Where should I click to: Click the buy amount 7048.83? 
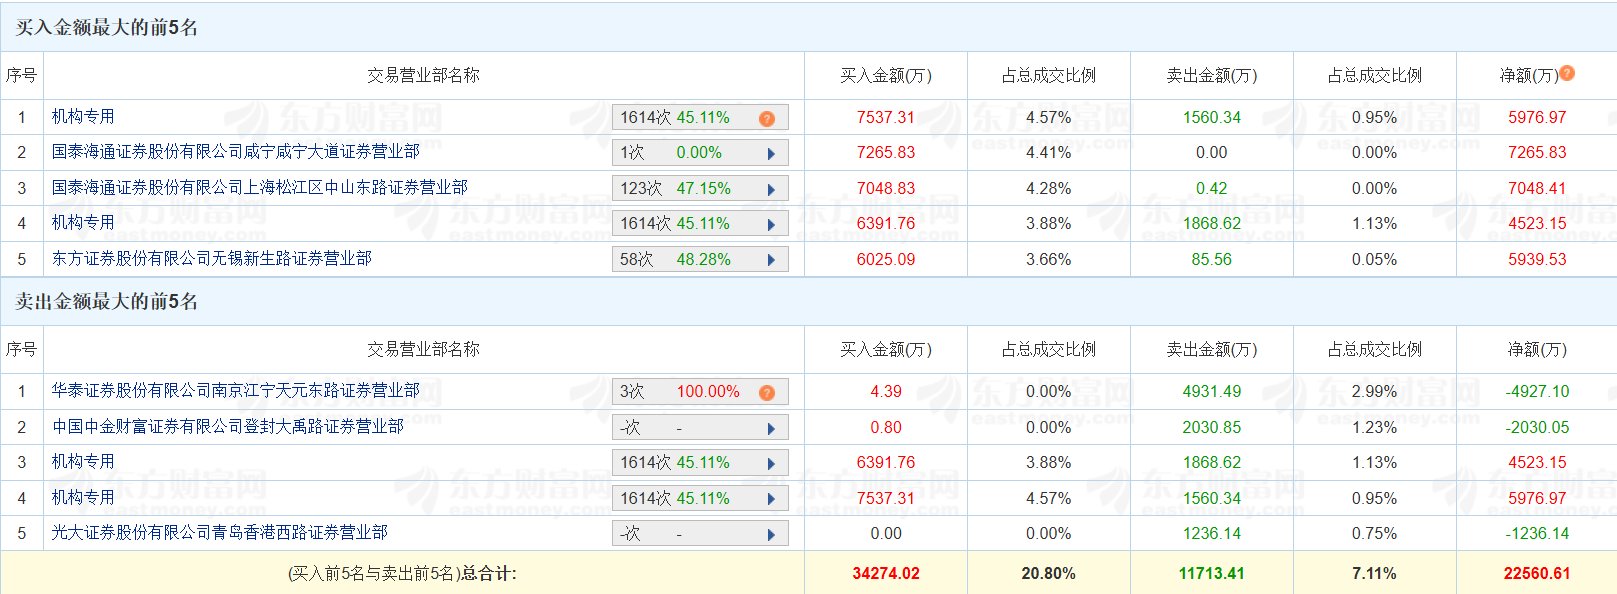[x=886, y=188]
